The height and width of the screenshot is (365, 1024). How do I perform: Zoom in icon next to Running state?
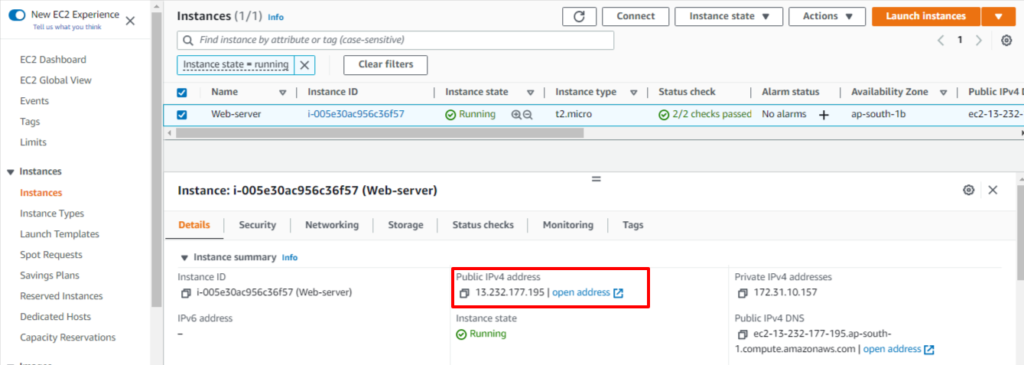click(516, 114)
